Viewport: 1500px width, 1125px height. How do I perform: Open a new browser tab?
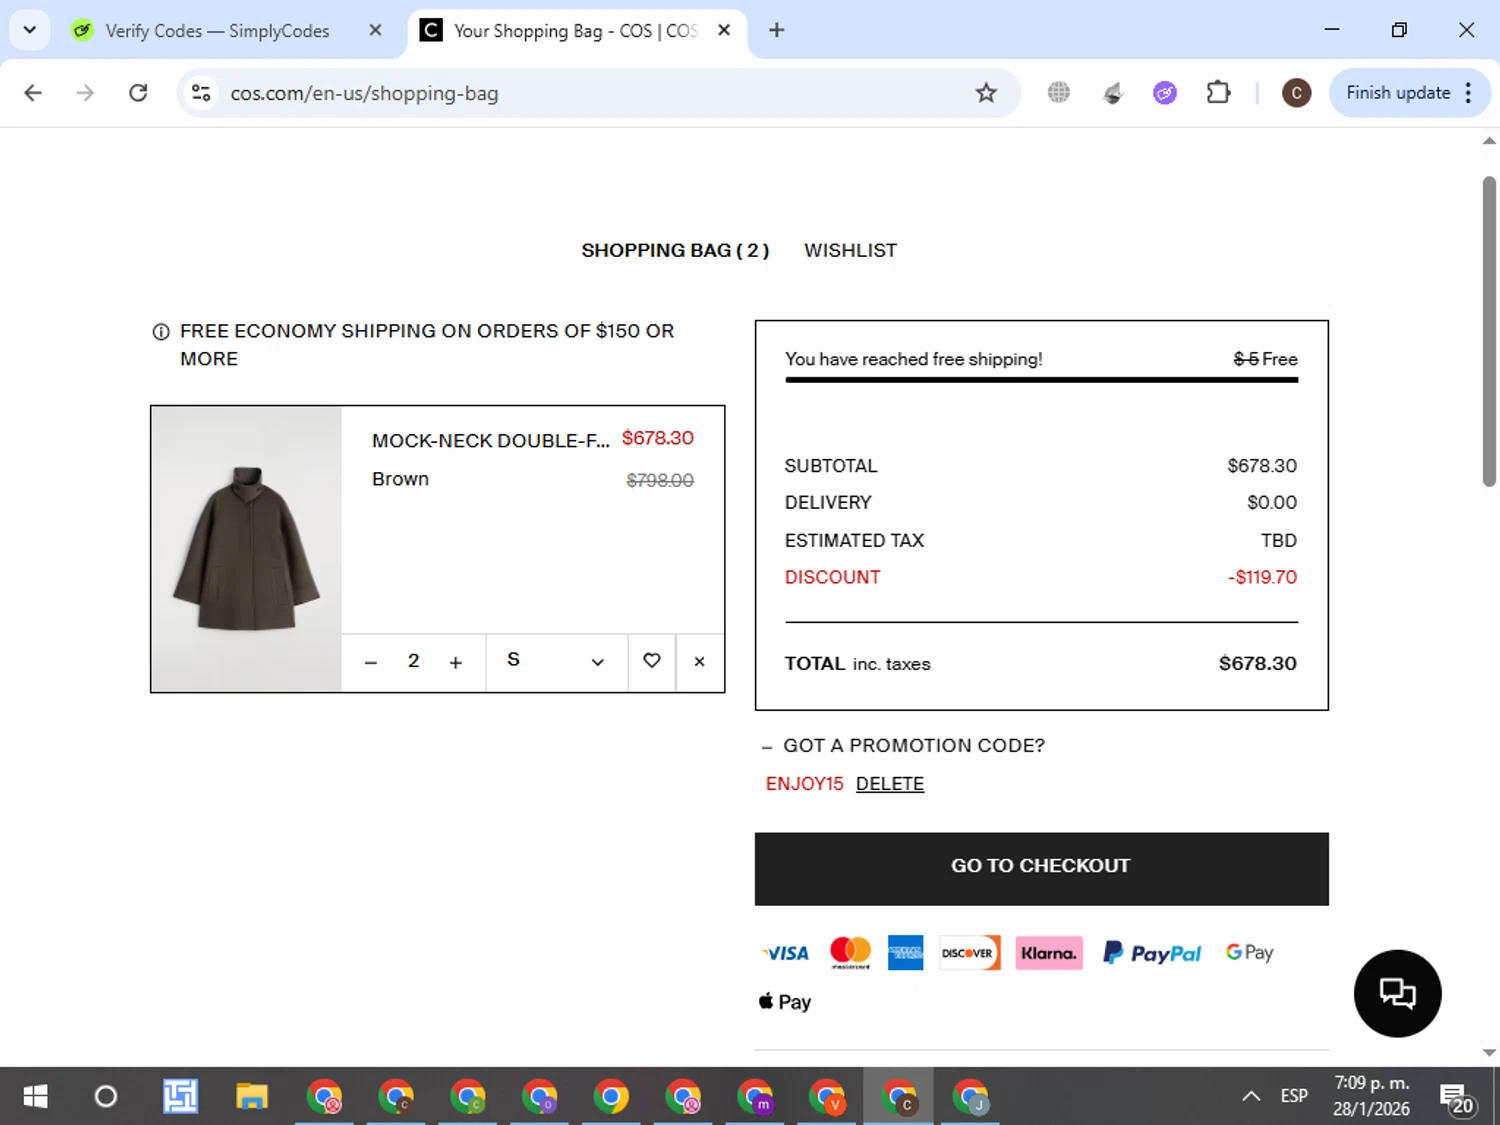coord(776,30)
